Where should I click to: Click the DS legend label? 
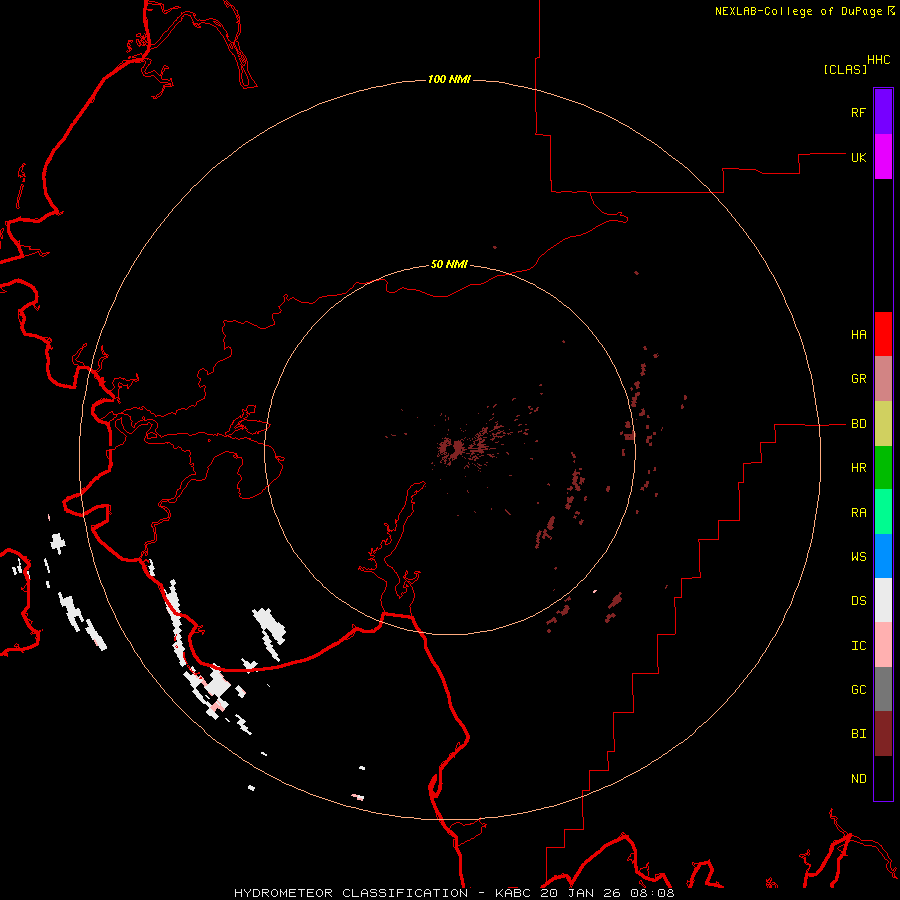coord(858,601)
